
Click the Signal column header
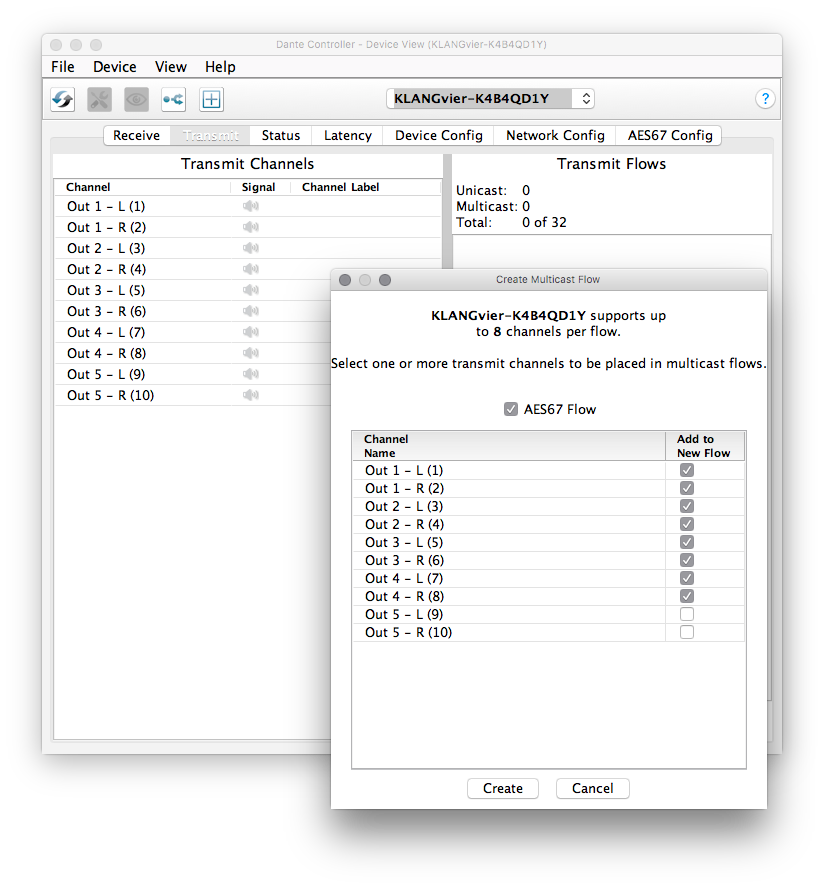pyautogui.click(x=259, y=187)
